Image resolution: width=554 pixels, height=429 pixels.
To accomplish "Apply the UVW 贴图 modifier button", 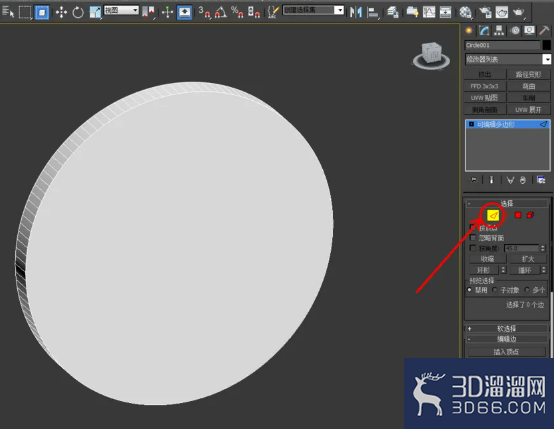I will click(x=484, y=98).
